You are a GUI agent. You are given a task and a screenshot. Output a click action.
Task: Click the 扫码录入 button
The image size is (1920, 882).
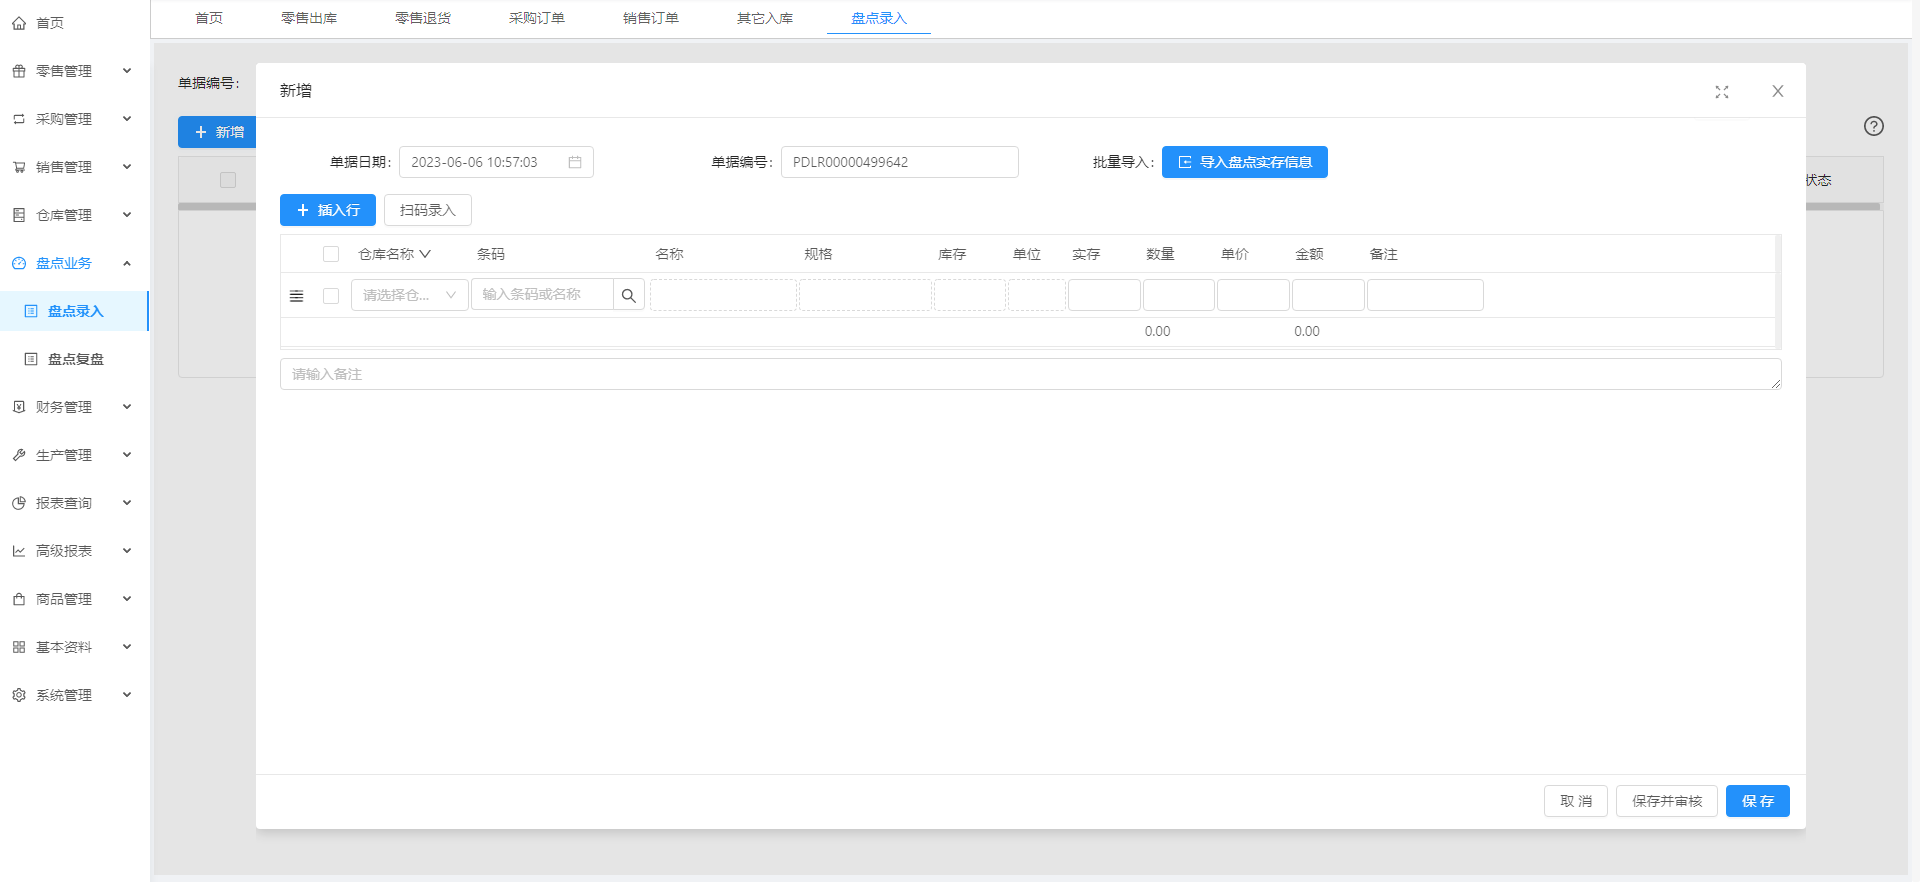pyautogui.click(x=428, y=210)
